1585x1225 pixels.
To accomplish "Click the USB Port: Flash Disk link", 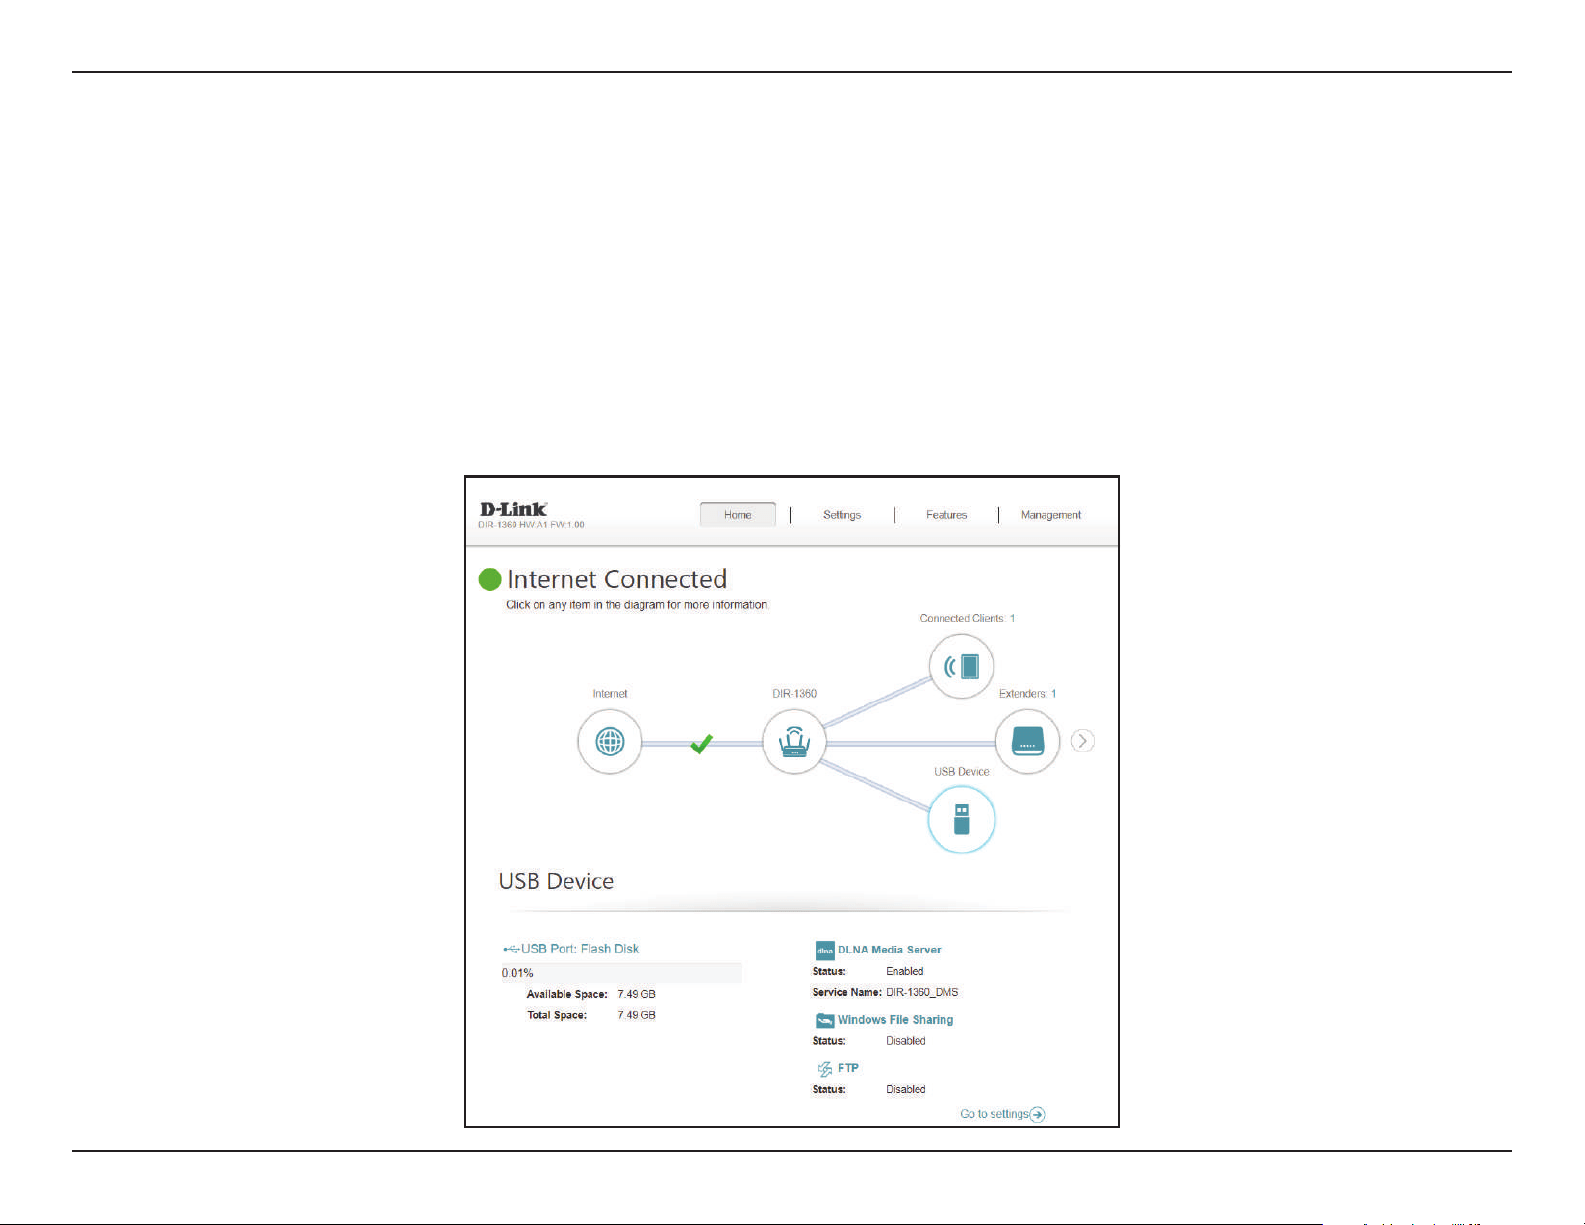I will (571, 949).
